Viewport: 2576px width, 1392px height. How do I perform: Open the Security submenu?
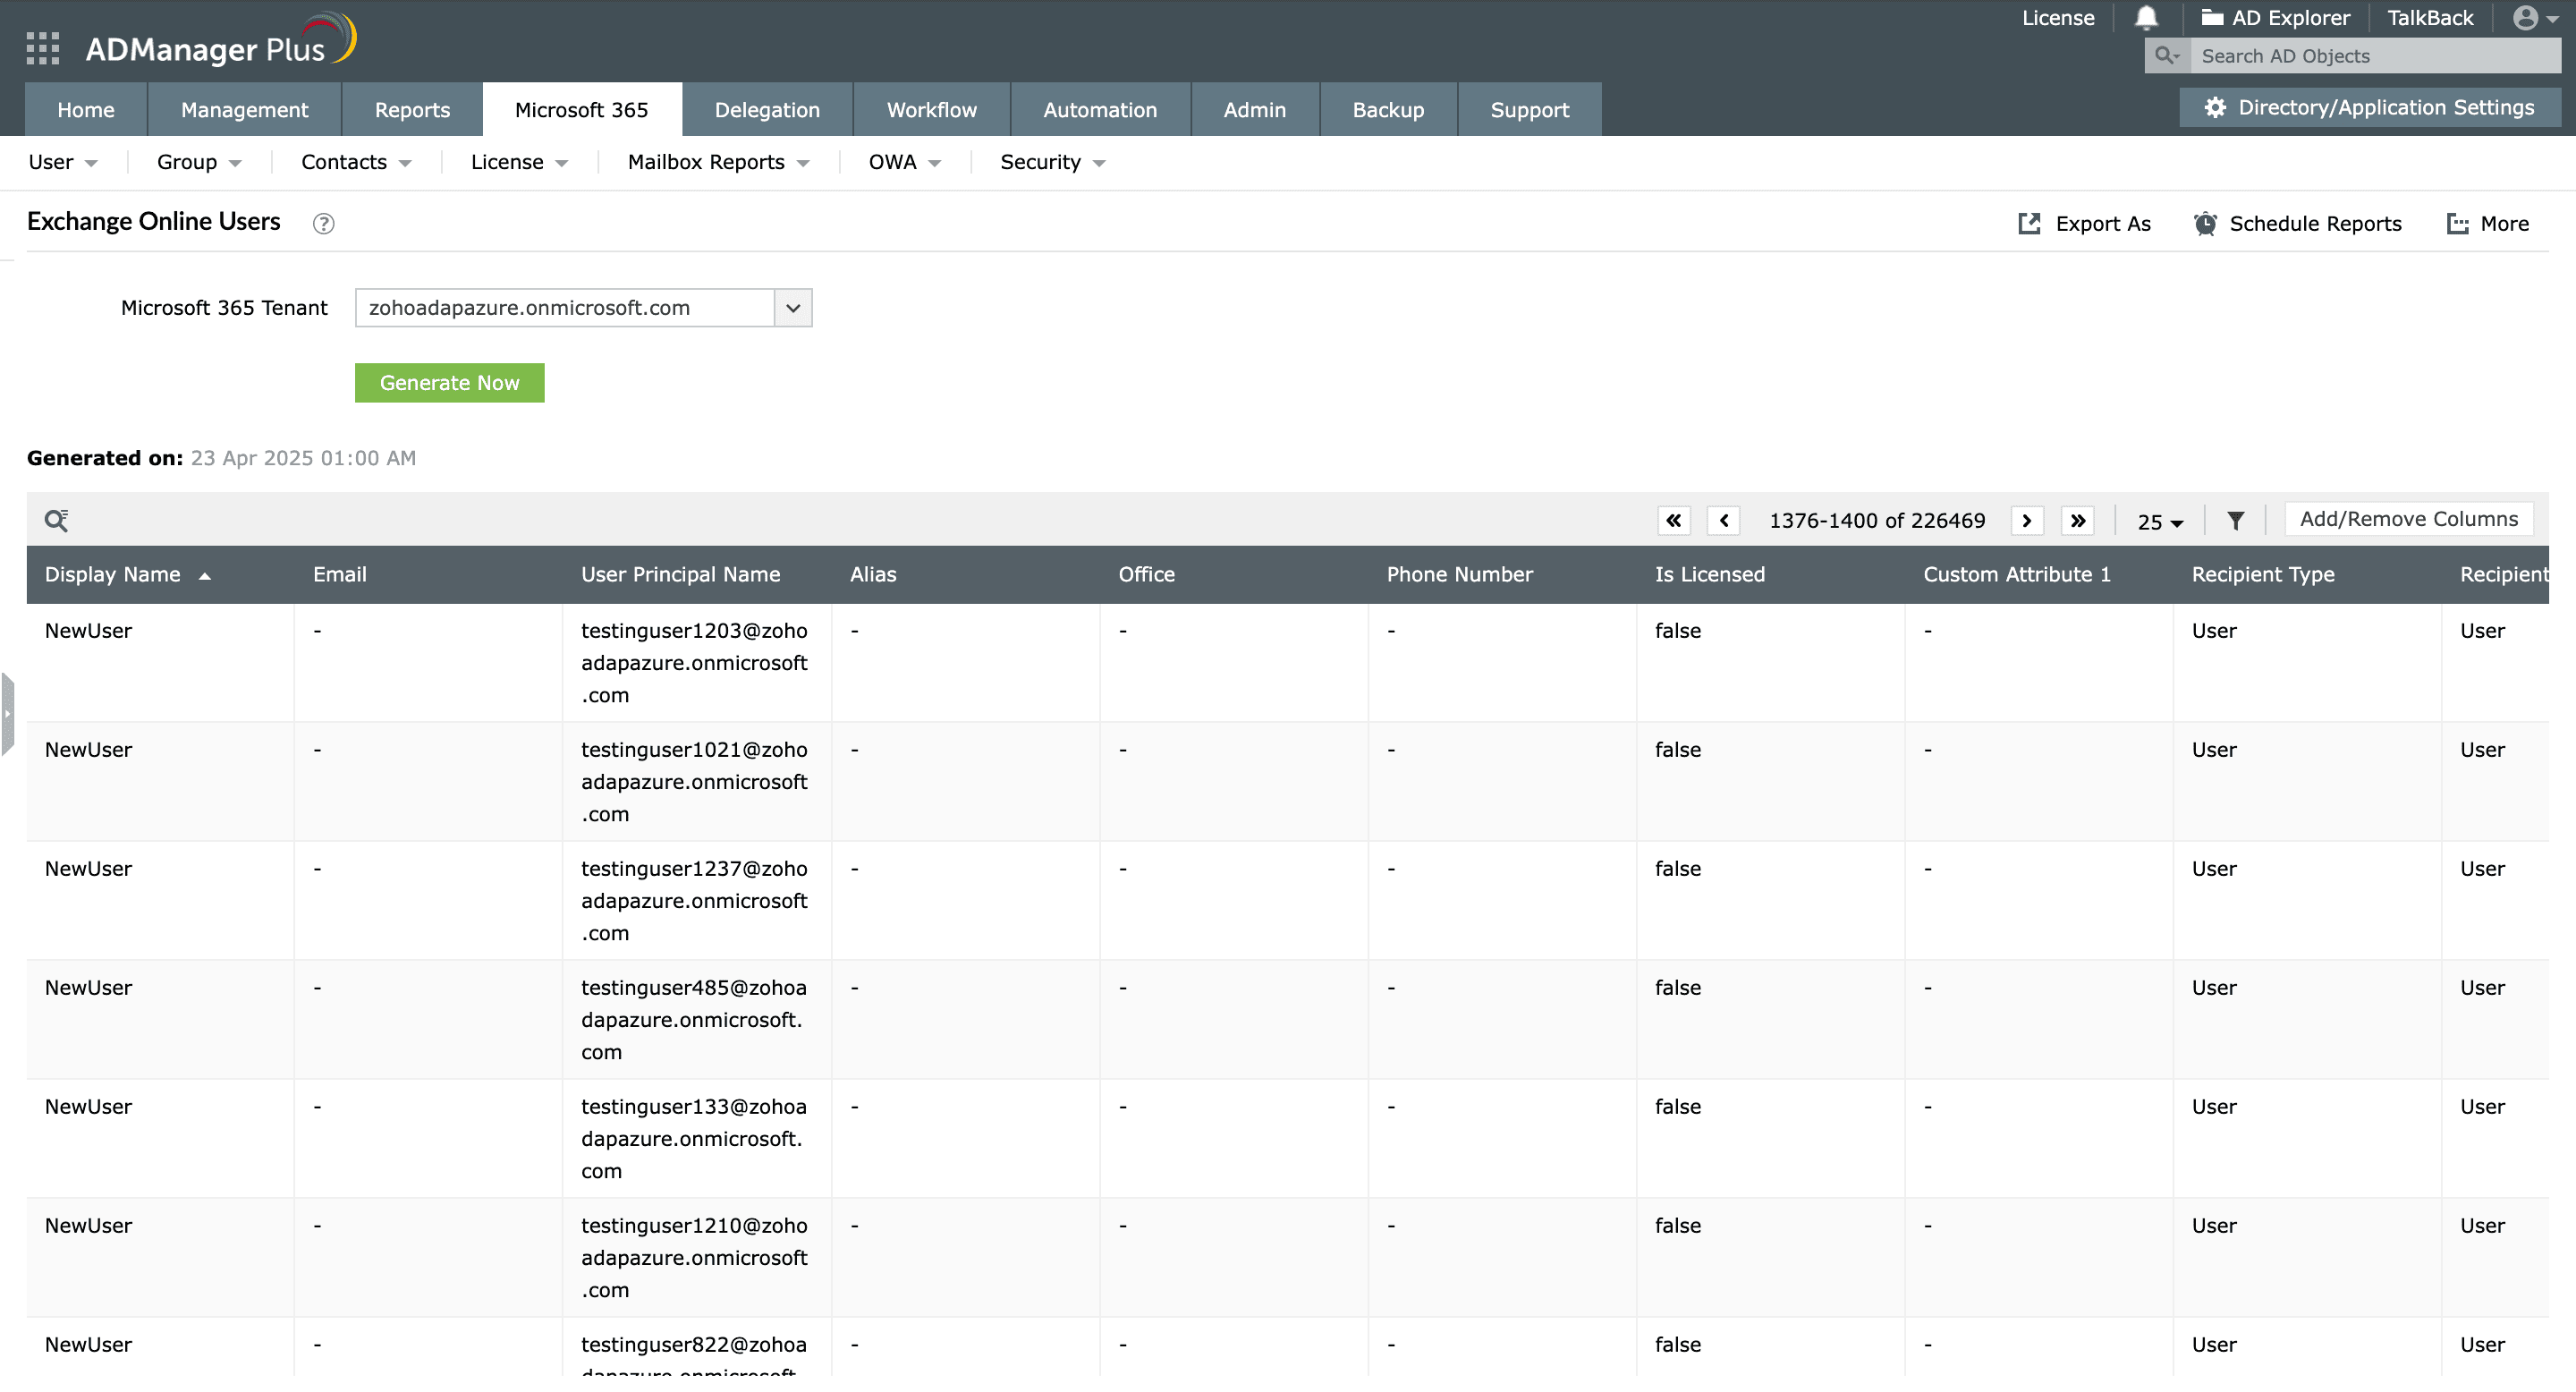coord(1052,162)
